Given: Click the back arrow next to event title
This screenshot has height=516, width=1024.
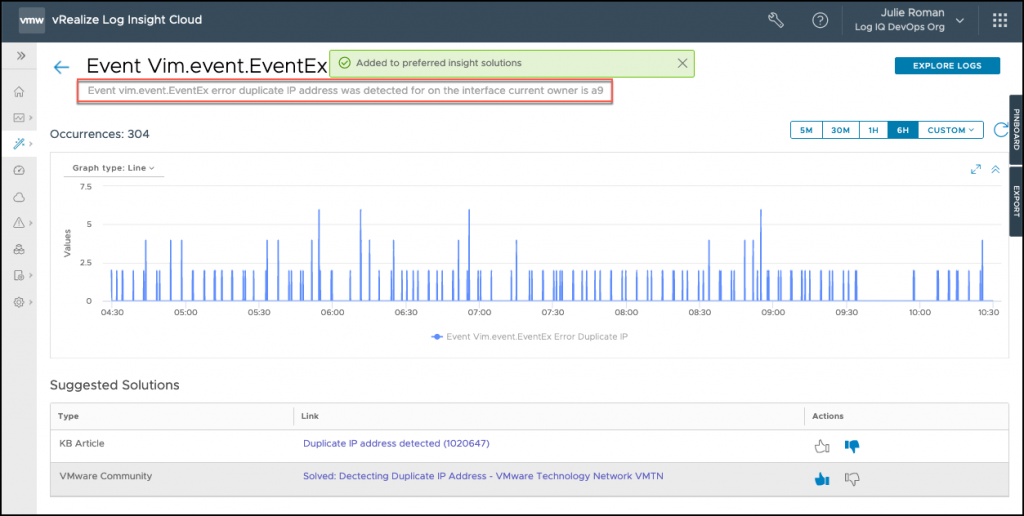Looking at the screenshot, I should coord(62,67).
